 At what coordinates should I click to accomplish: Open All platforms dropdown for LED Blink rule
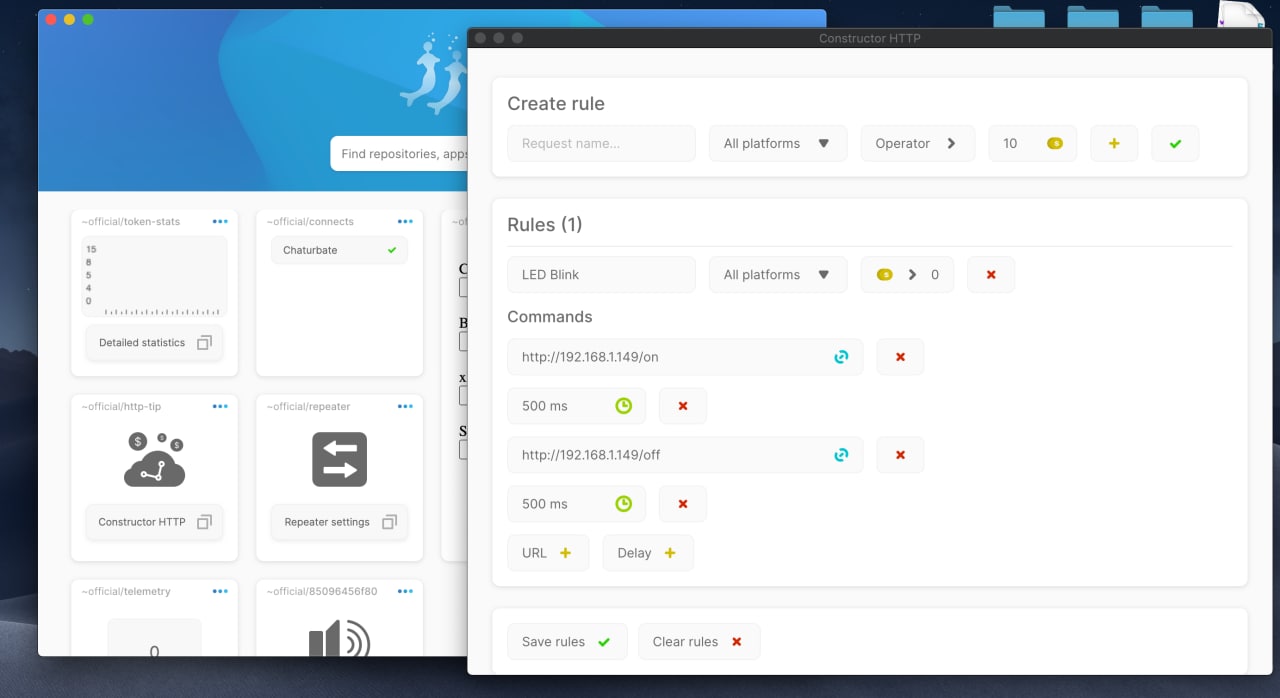[x=777, y=274]
